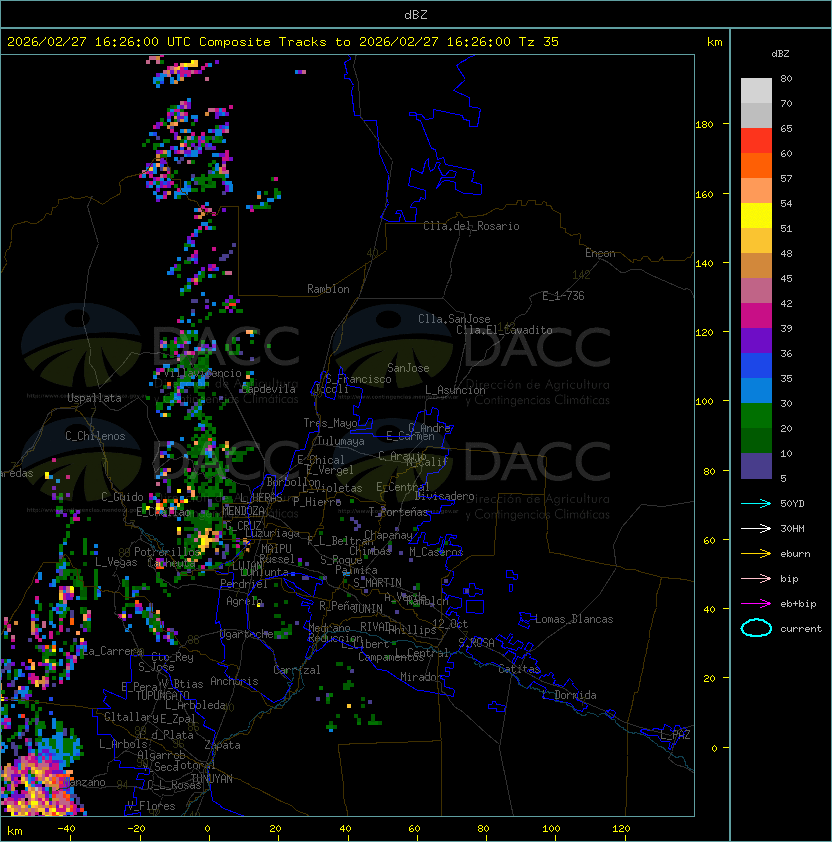Click the '180' tick on right axis

tap(704, 125)
